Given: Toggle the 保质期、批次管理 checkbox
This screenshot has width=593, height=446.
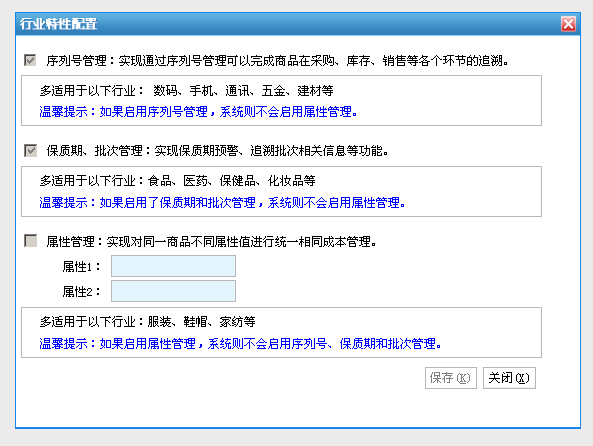Looking at the screenshot, I should [30, 150].
